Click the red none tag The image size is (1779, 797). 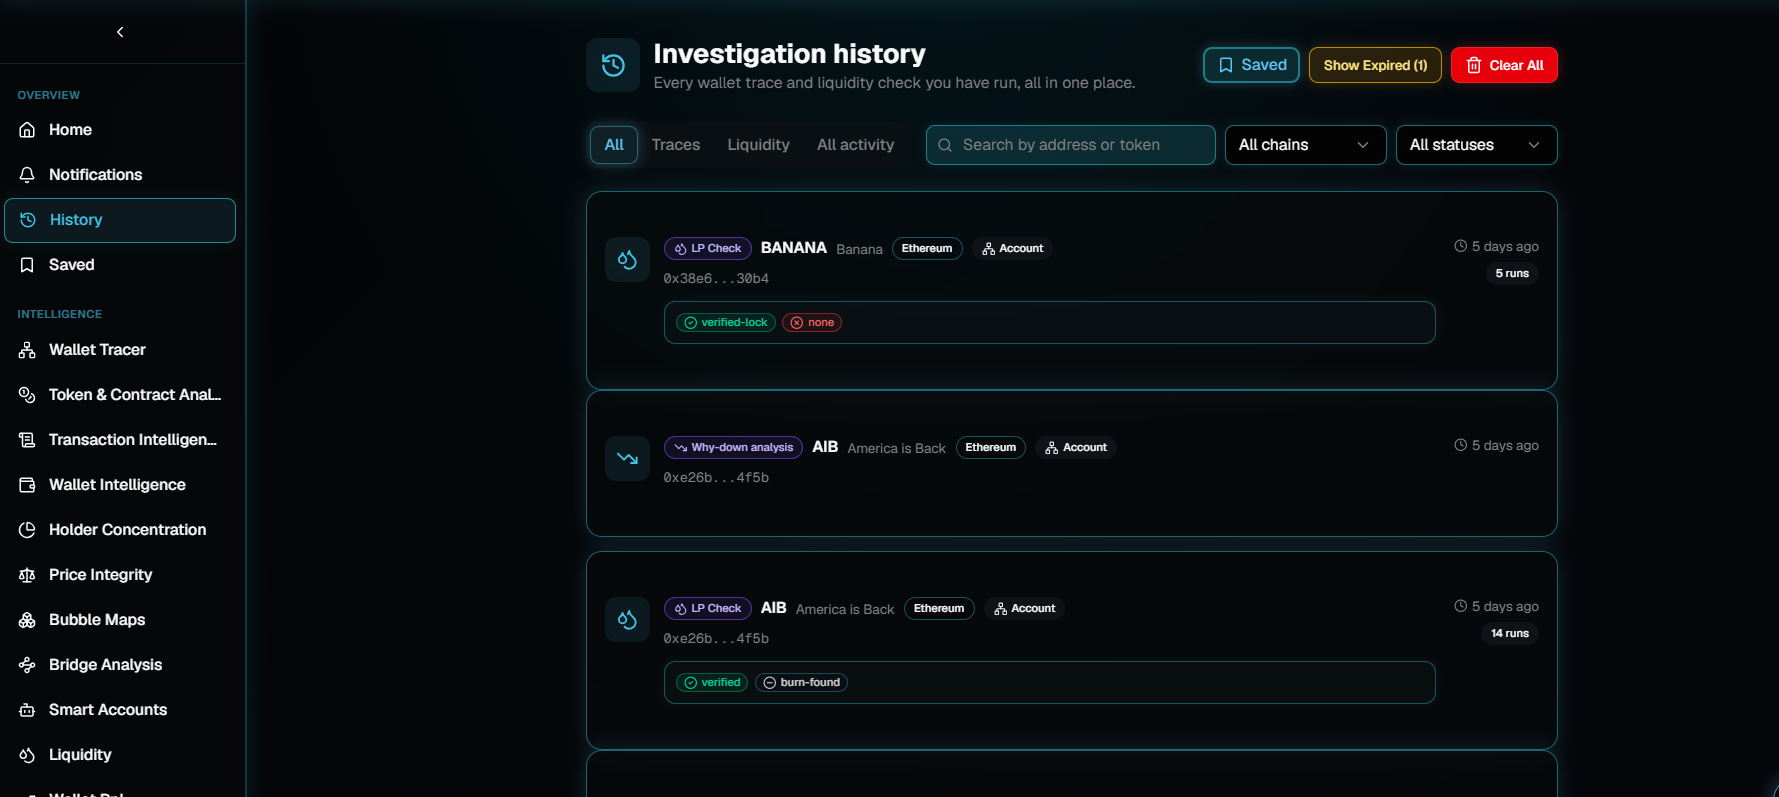811,322
